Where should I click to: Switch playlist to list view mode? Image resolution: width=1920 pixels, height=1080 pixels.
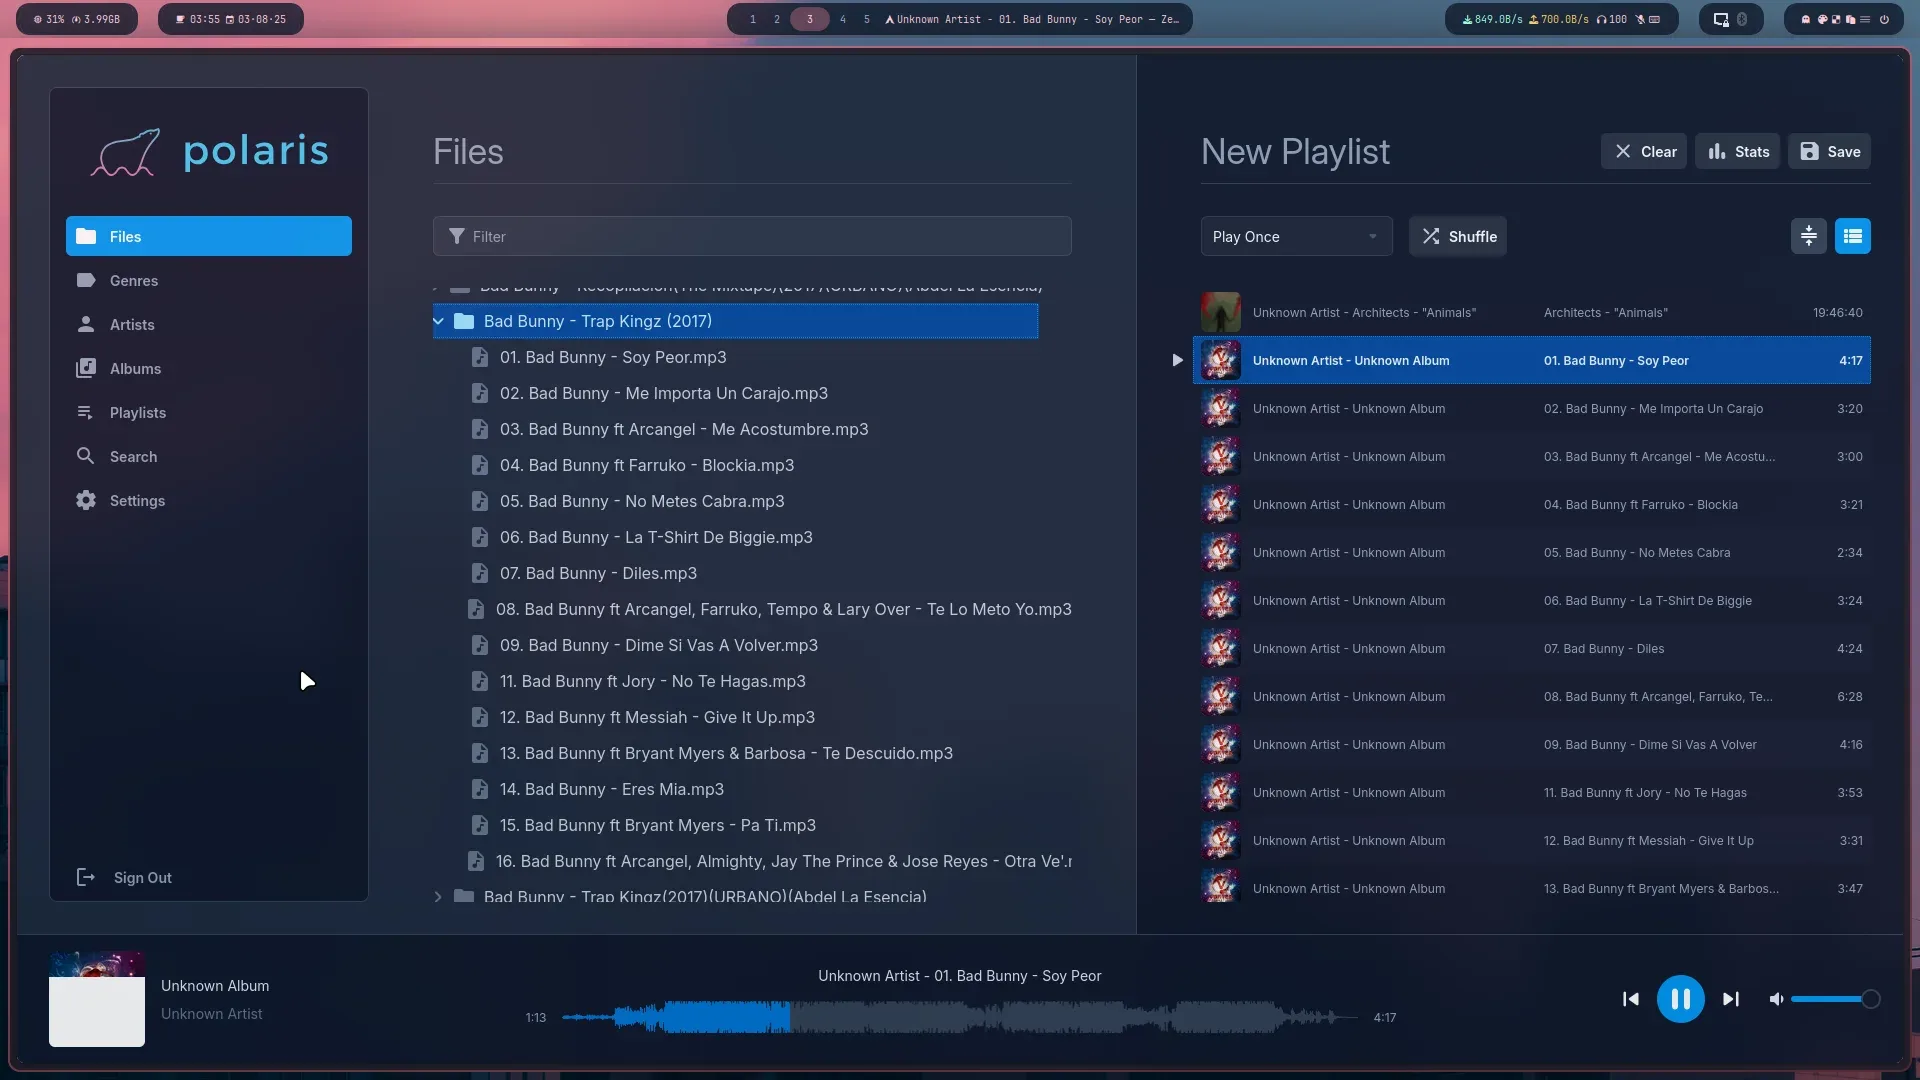[x=1852, y=236]
